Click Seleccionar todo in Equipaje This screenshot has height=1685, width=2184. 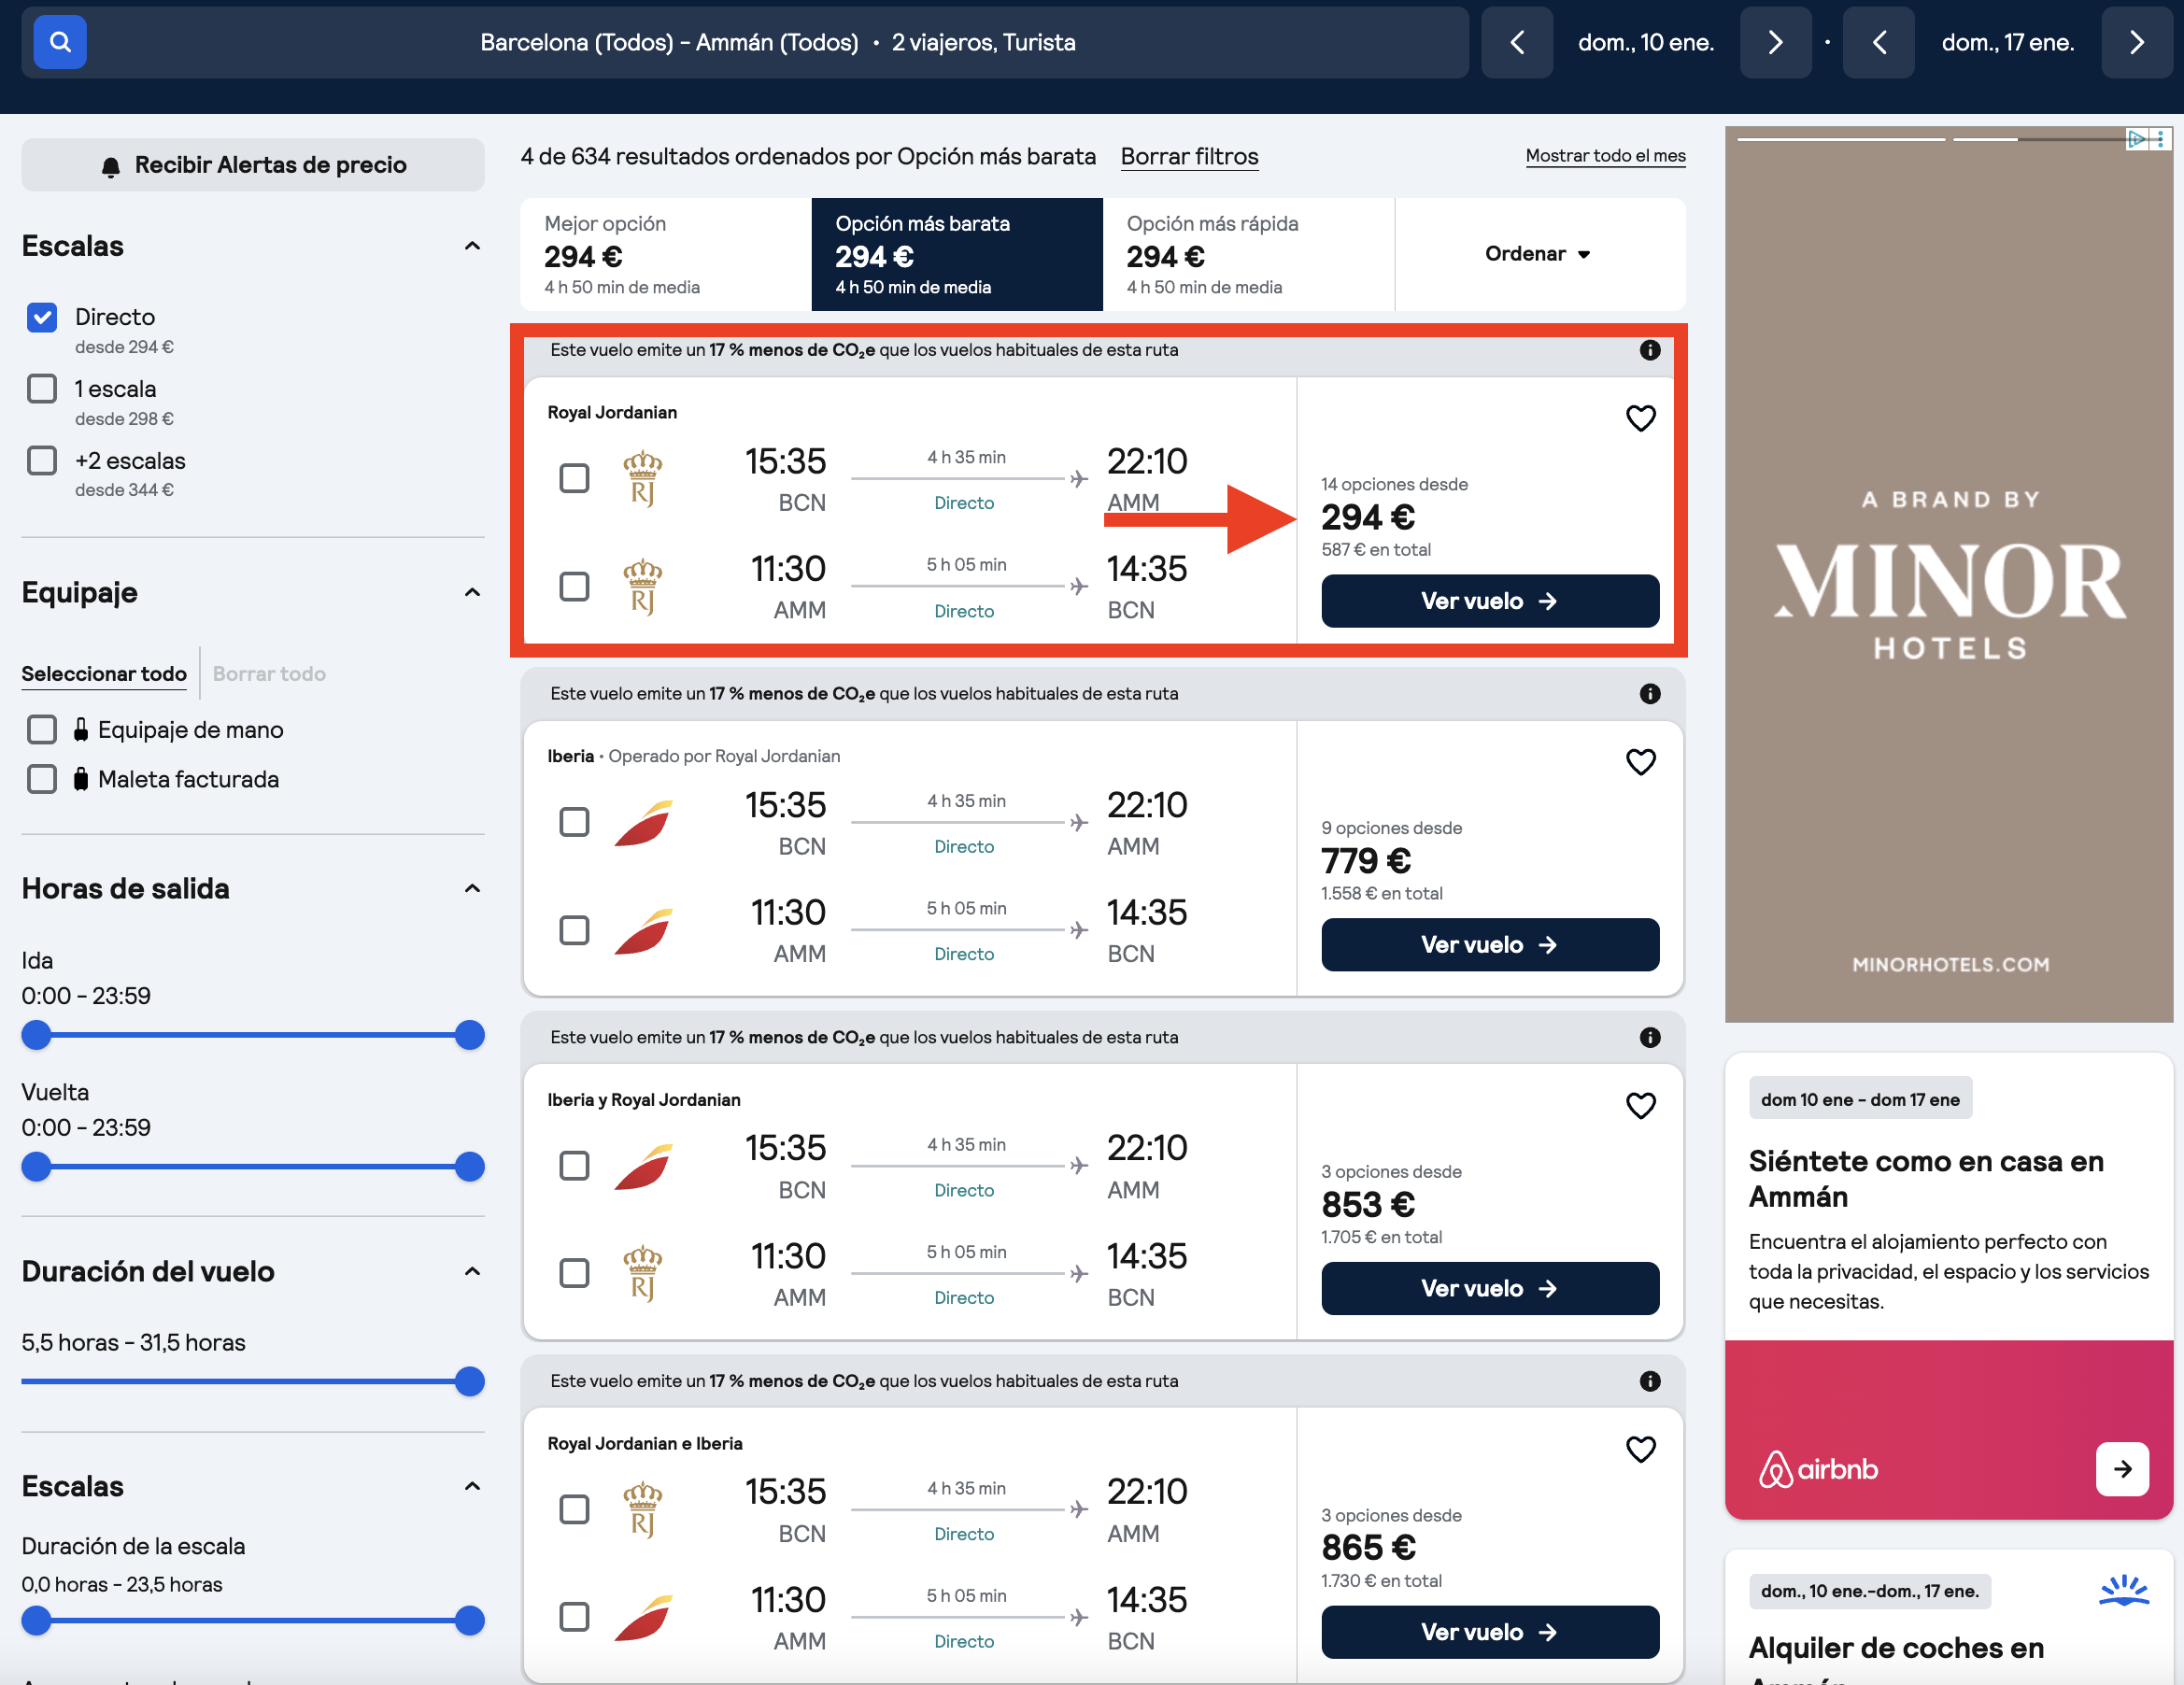(104, 674)
